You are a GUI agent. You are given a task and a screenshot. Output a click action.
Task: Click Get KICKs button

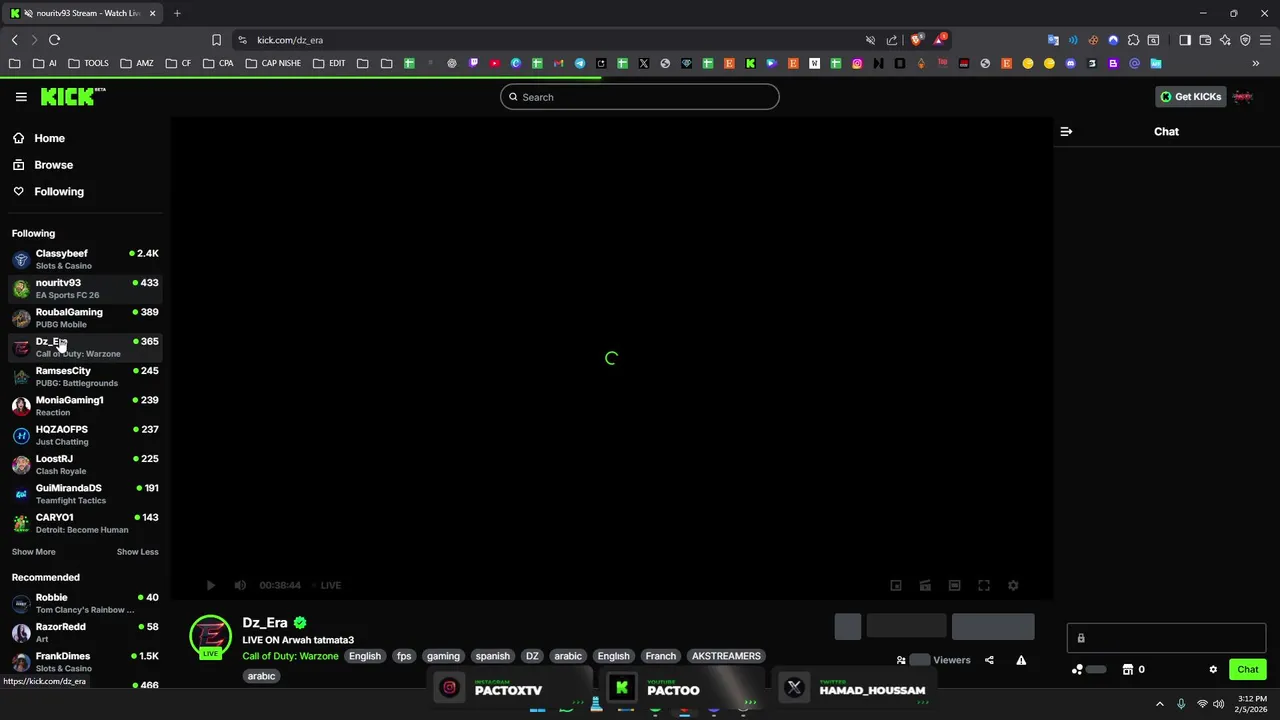[1190, 97]
